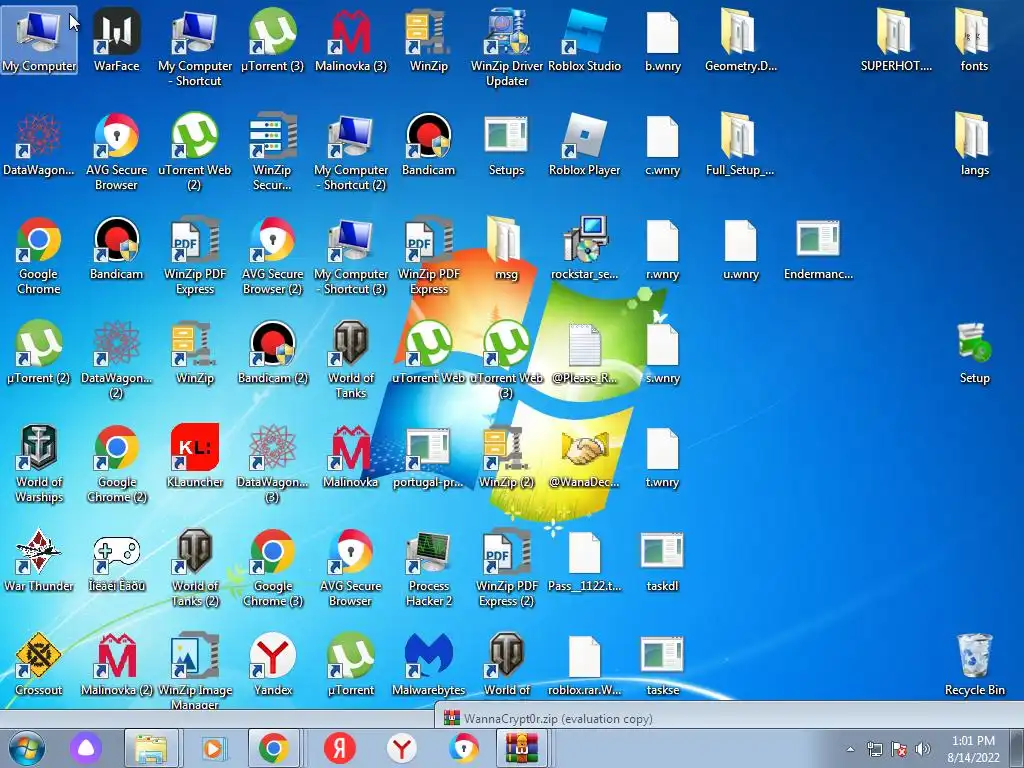Open Windows Explorer from the taskbar
The image size is (1024, 768).
pyautogui.click(x=151, y=748)
